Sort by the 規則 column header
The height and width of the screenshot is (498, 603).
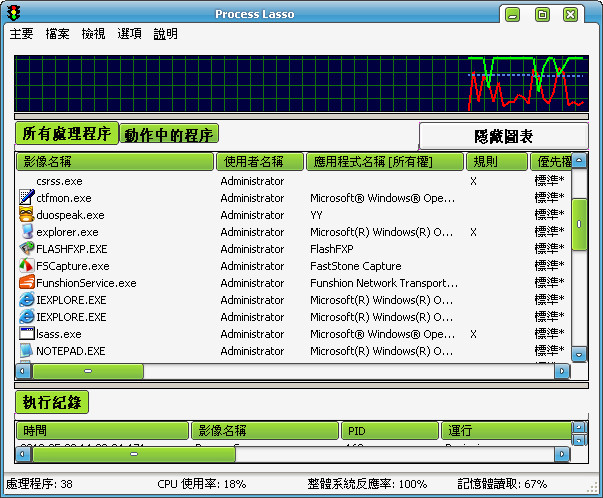tap(496, 162)
